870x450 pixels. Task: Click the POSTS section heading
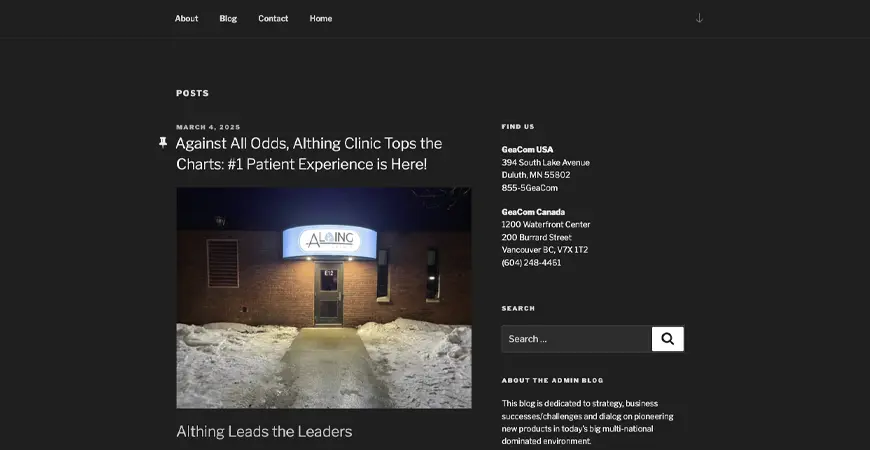[x=193, y=93]
